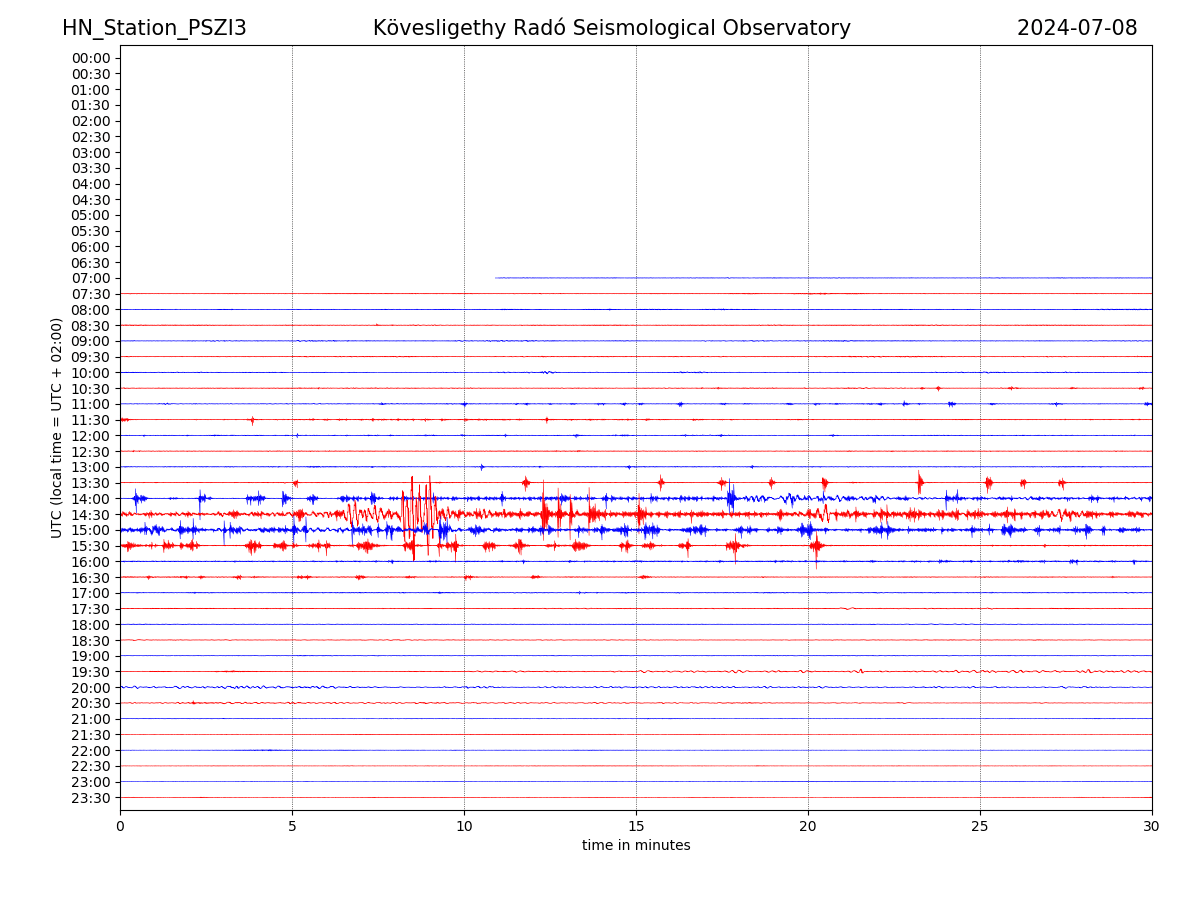1200x900 pixels.
Task: Click the 2024-07-08 date label
Action: coord(1076,28)
